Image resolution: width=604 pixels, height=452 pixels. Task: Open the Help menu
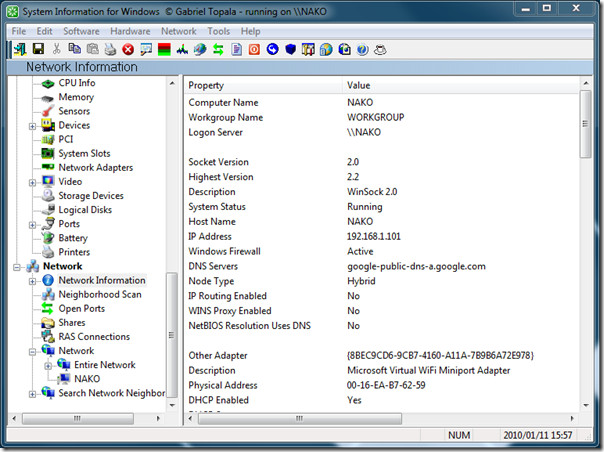(x=250, y=31)
